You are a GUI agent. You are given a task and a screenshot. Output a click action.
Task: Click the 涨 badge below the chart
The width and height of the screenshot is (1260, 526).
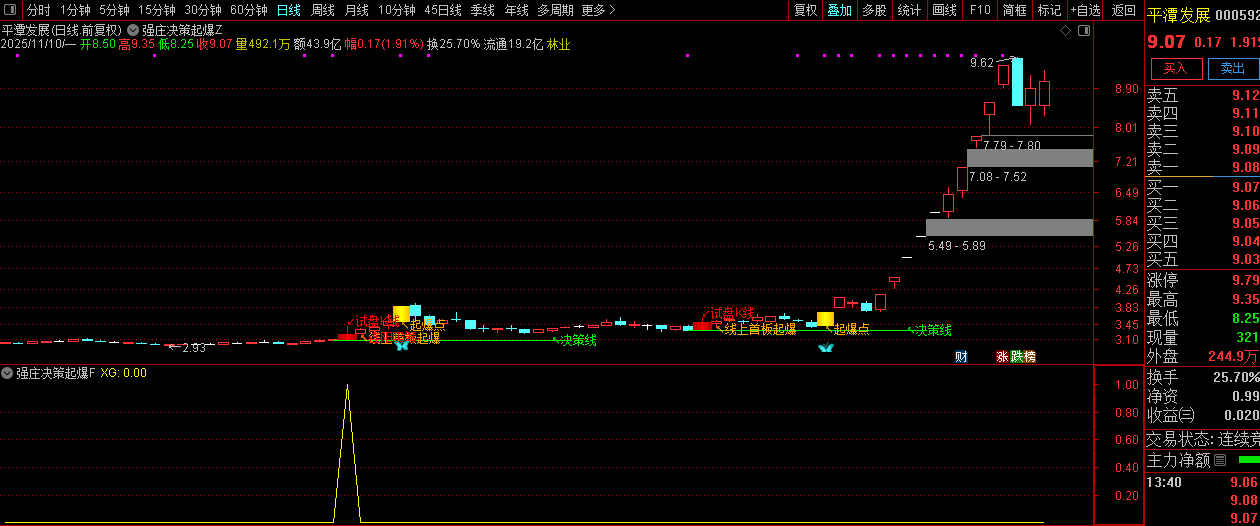[x=1002, y=356]
